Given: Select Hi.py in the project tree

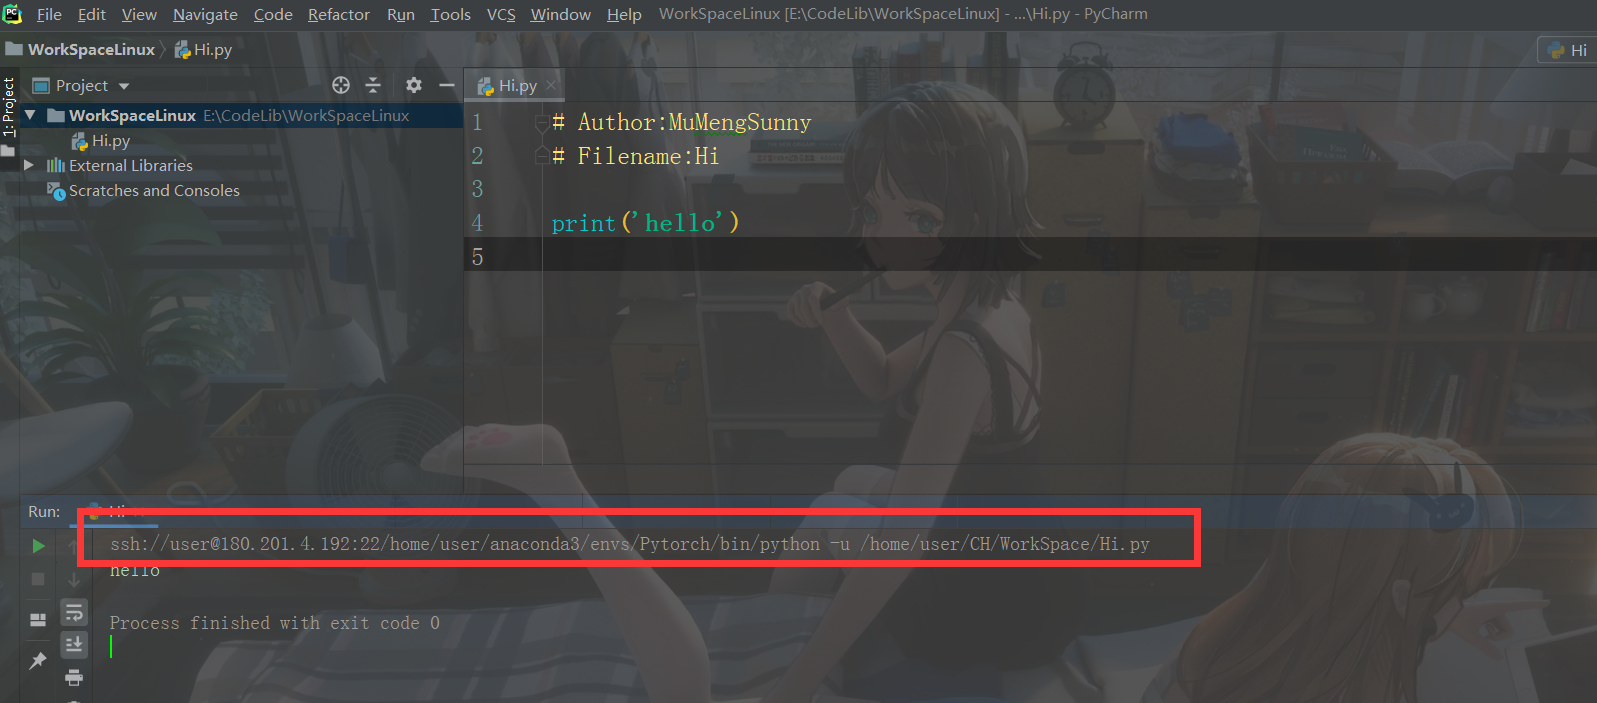Looking at the screenshot, I should (101, 141).
